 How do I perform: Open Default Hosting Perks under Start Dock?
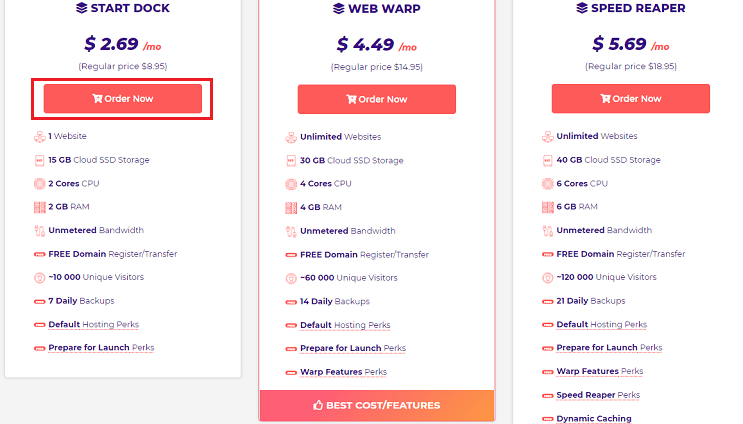point(93,325)
